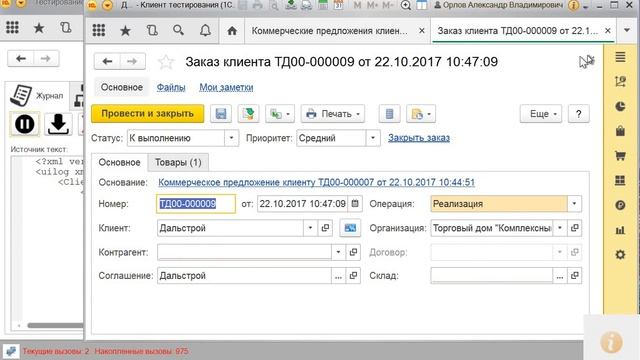
Task: Open notifications bell icon
Action: click(x=205, y=30)
